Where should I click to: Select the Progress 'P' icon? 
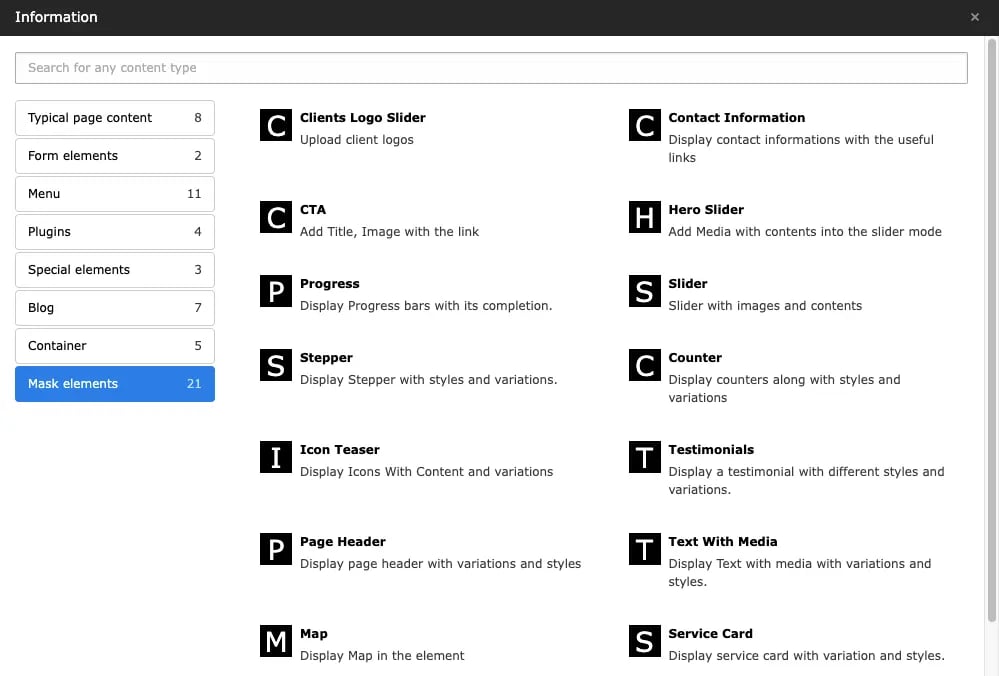point(276,291)
